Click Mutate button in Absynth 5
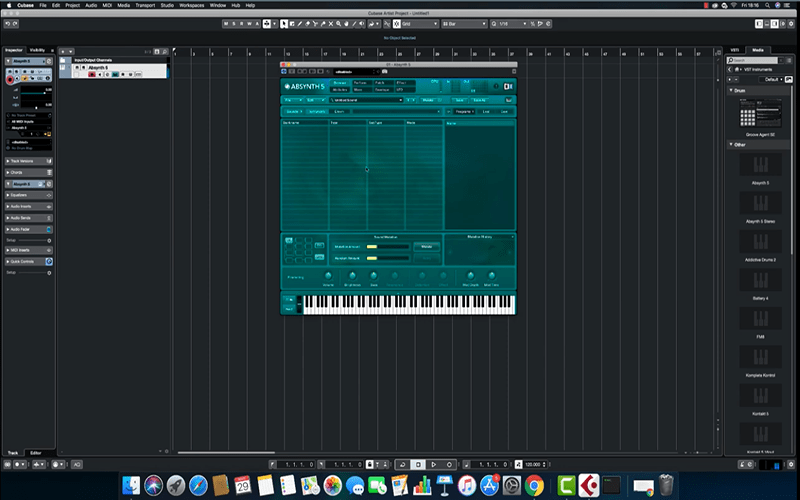 pos(427,246)
